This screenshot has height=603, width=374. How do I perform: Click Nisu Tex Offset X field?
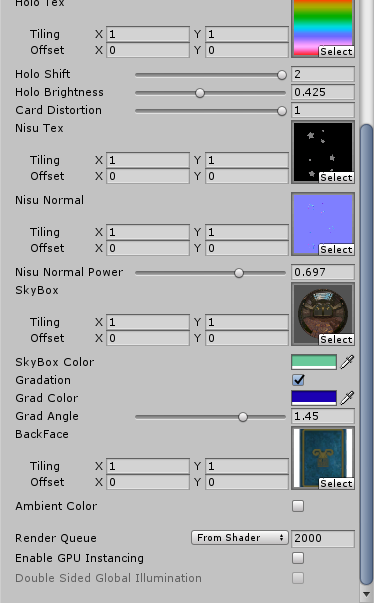click(x=148, y=176)
